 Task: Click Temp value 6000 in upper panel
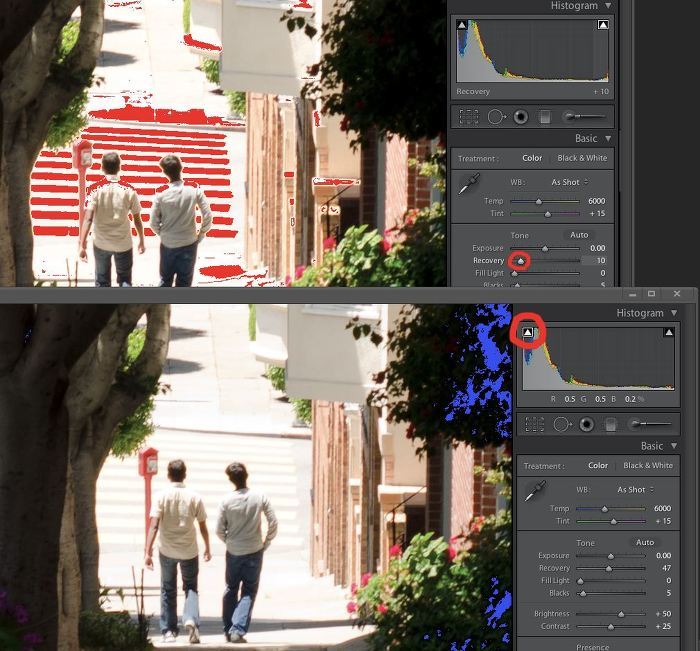coord(596,201)
